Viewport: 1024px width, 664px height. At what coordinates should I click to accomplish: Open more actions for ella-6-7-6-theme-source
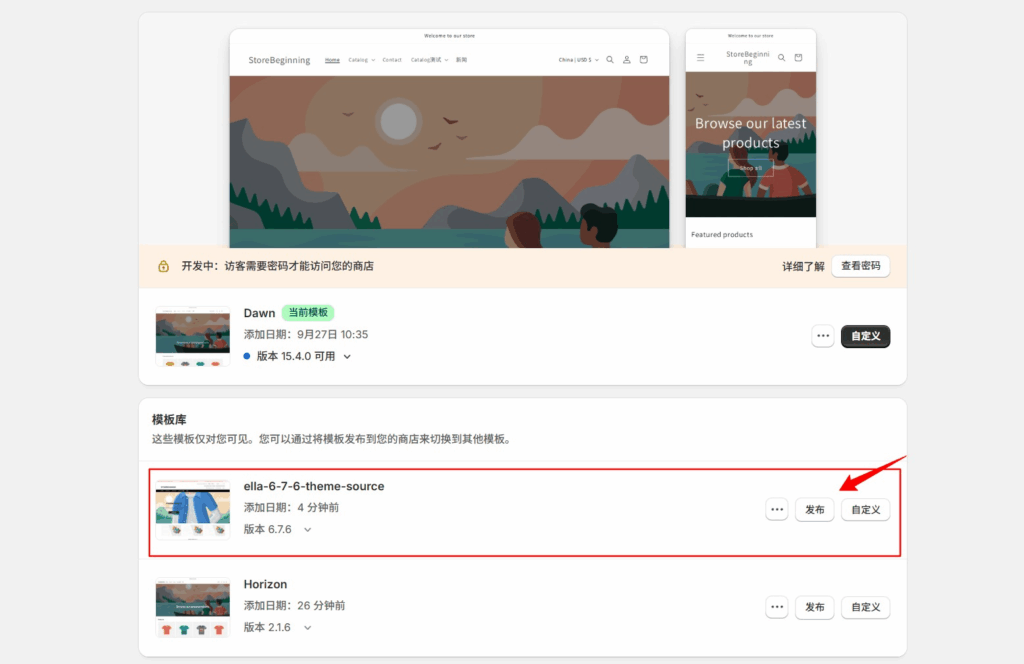click(x=777, y=510)
